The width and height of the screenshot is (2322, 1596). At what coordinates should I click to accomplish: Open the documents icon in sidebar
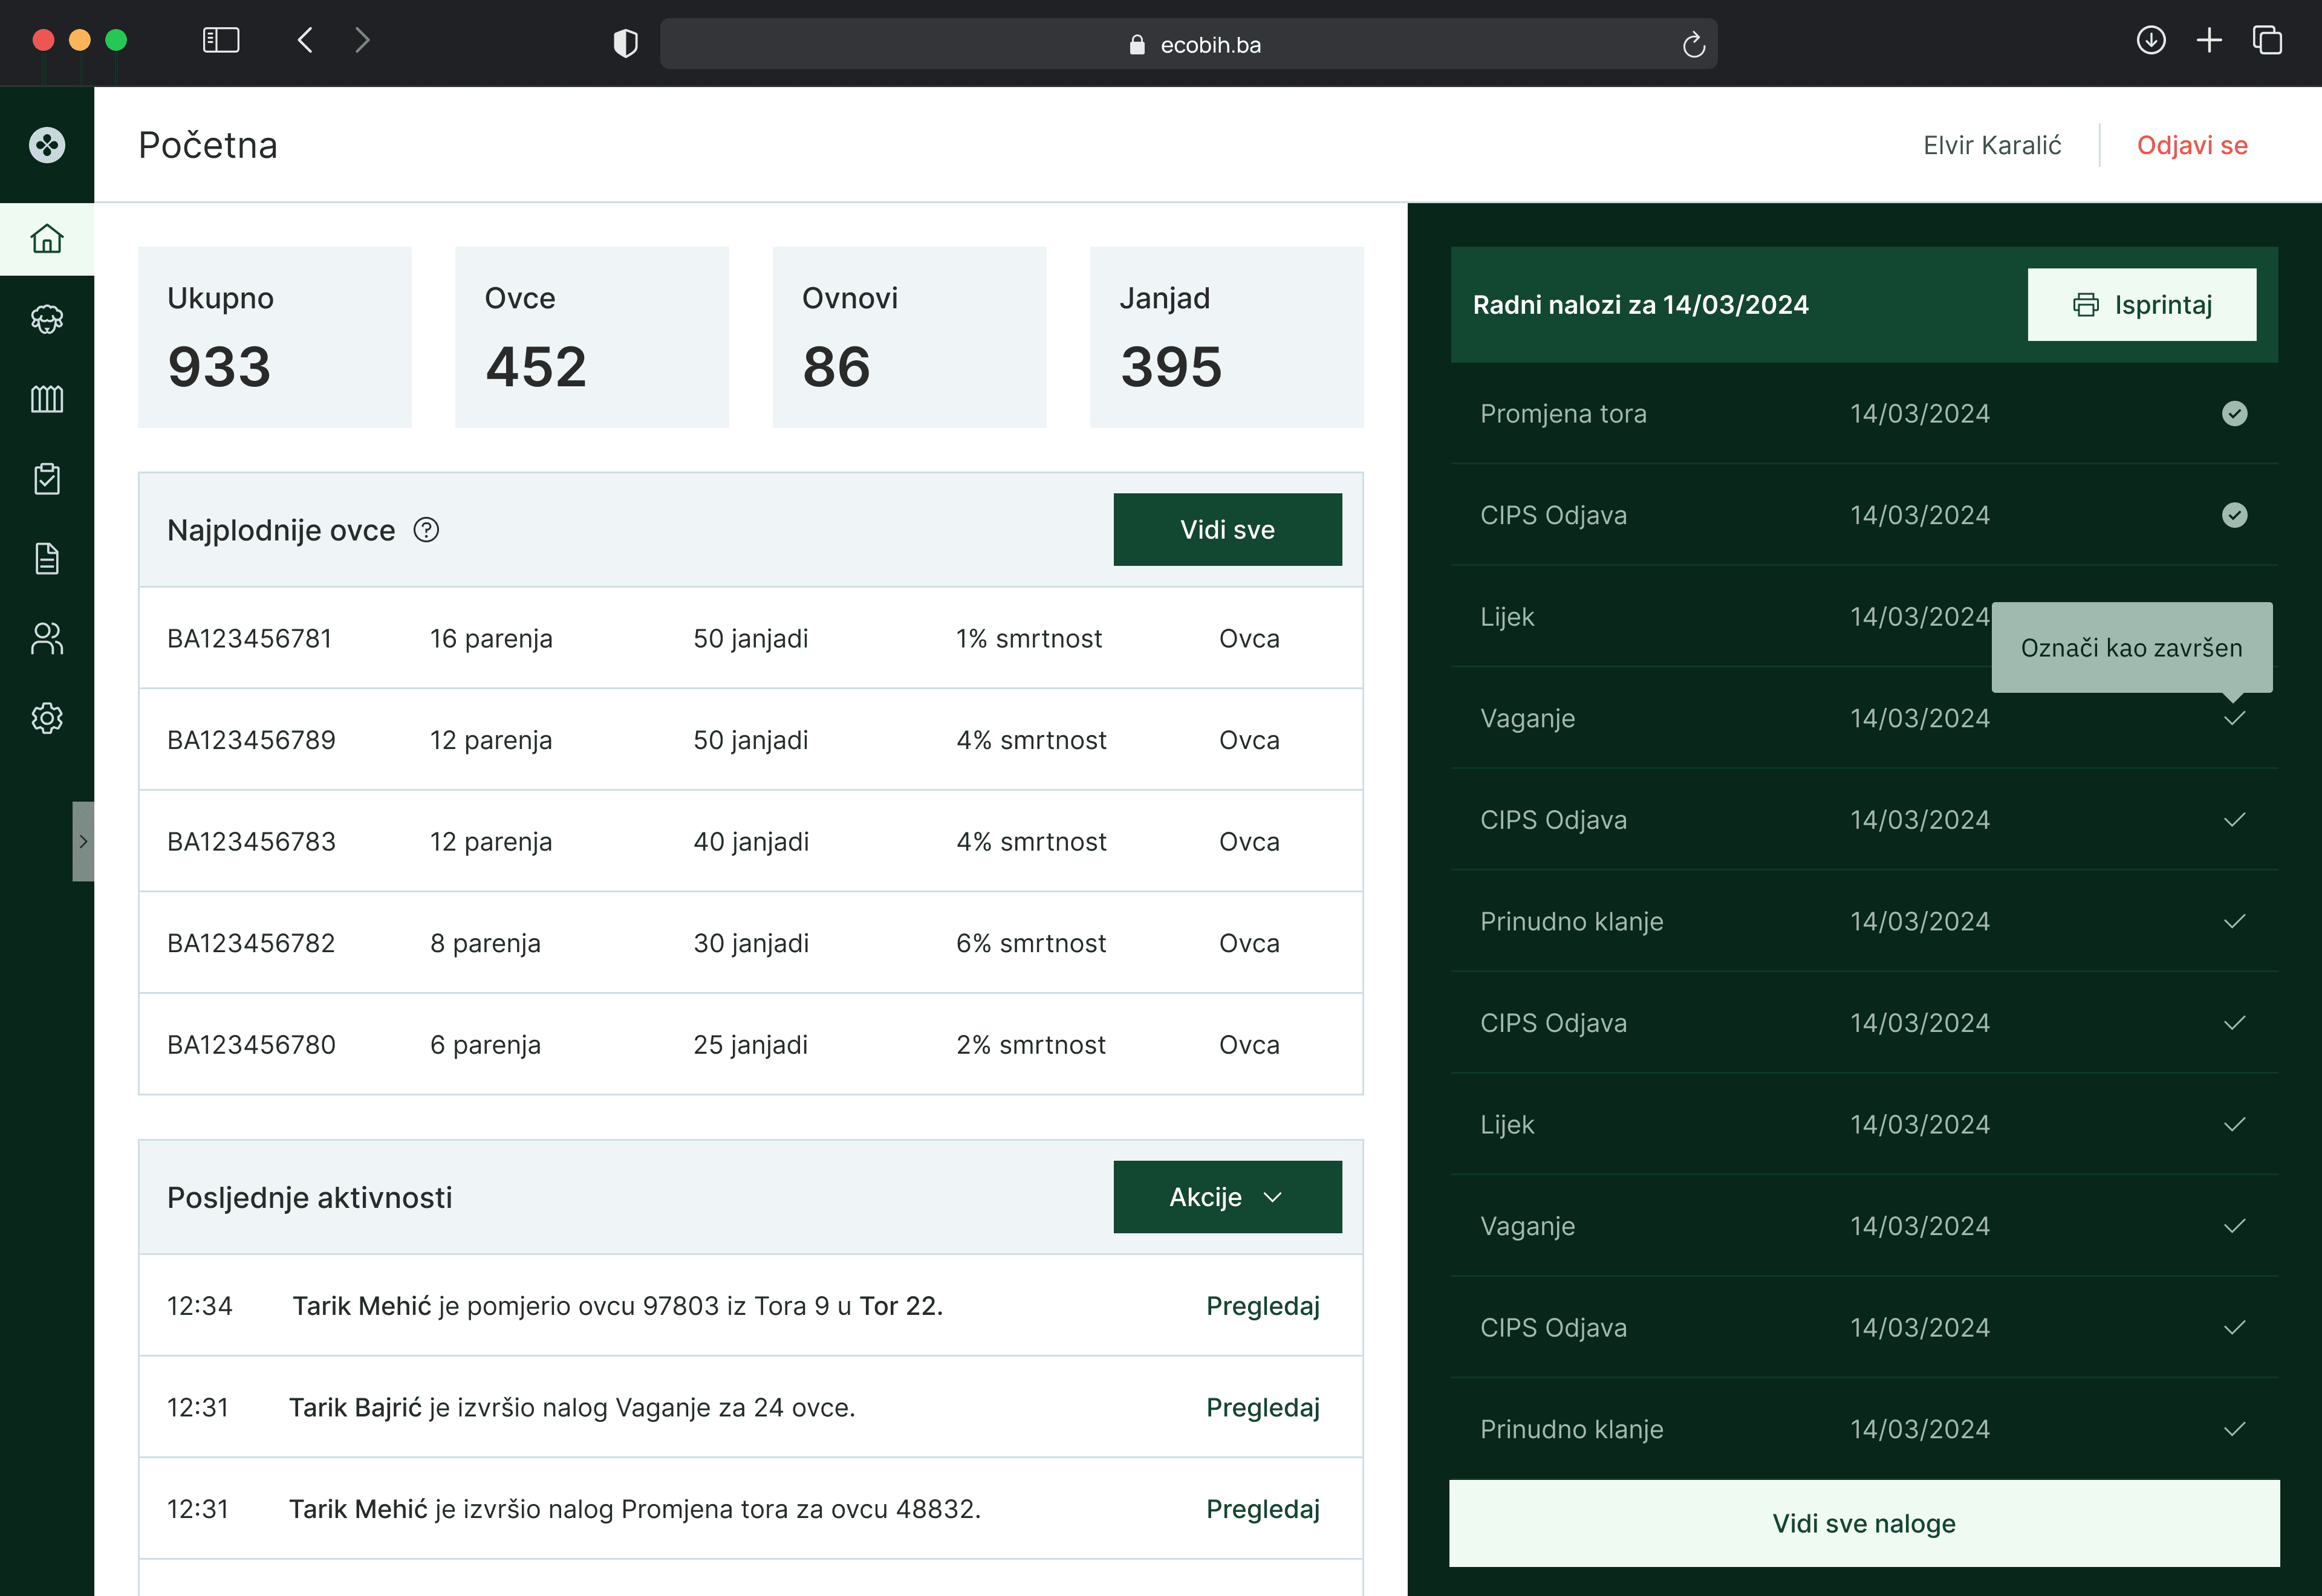pos(47,558)
